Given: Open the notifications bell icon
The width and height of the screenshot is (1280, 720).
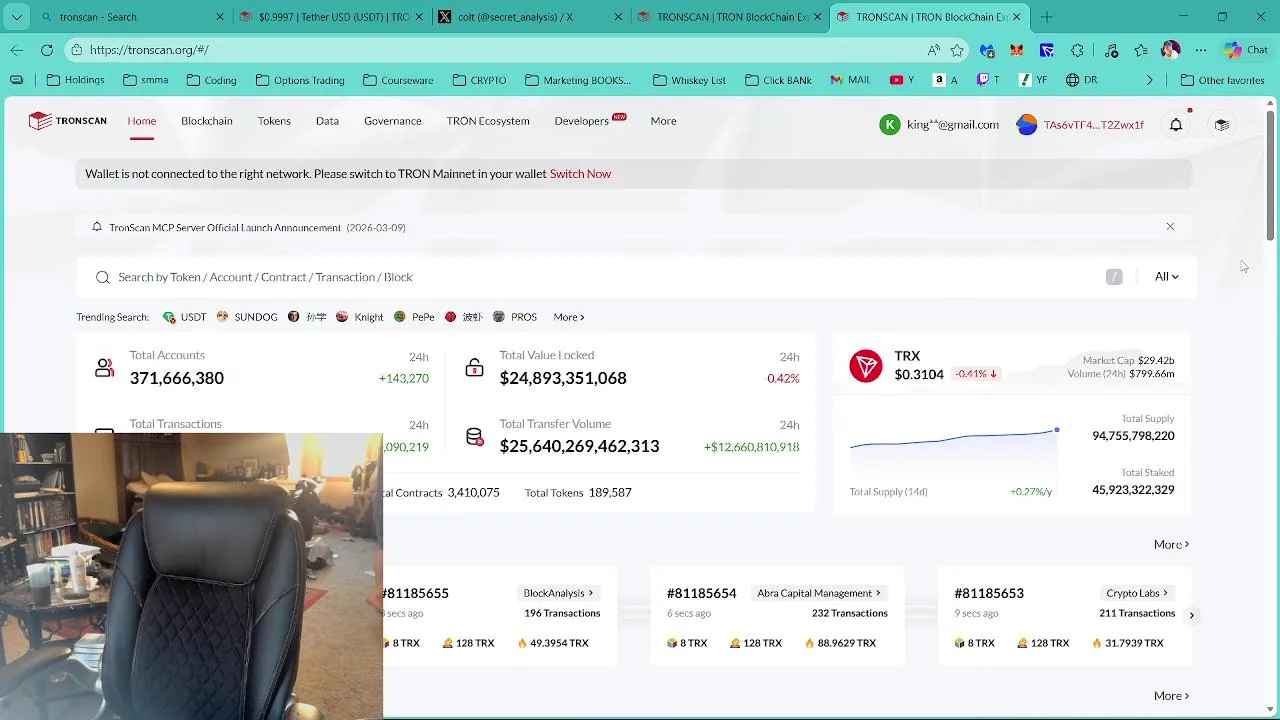Looking at the screenshot, I should pyautogui.click(x=1176, y=124).
